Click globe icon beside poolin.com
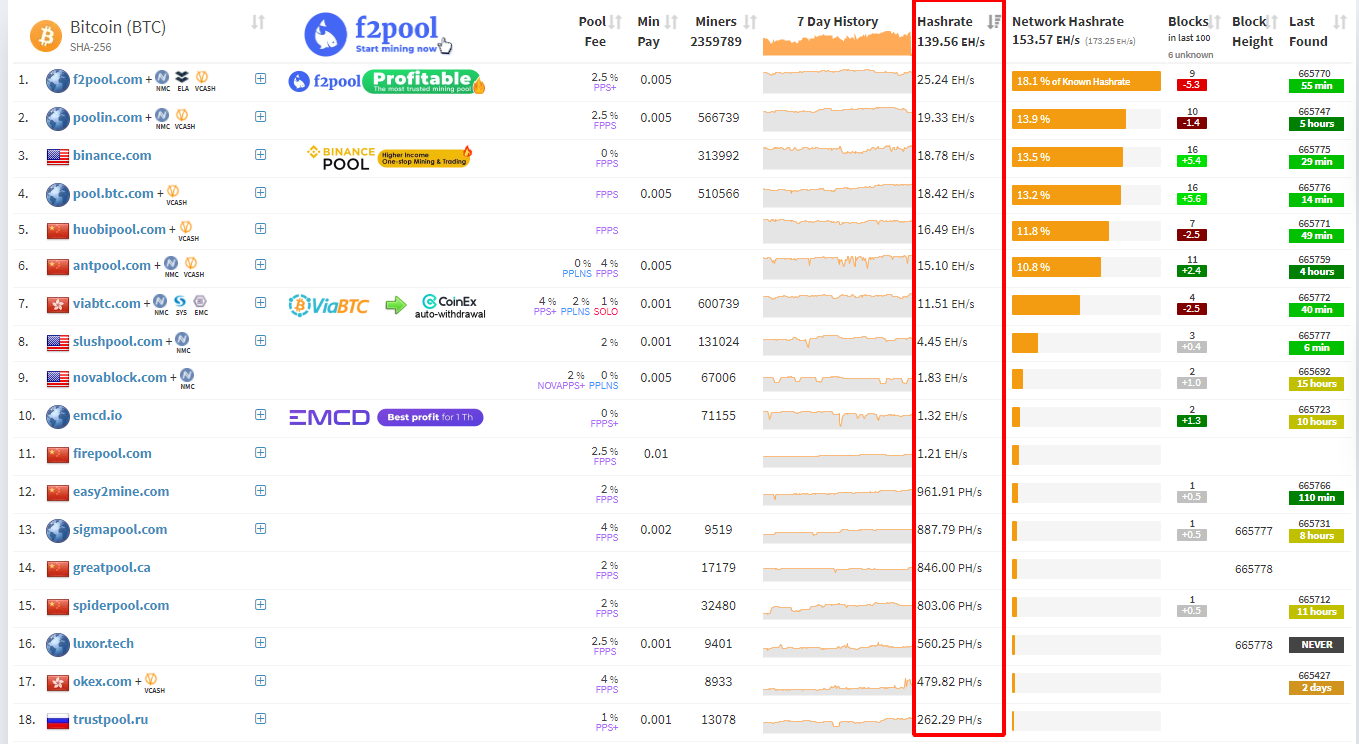 coord(58,119)
